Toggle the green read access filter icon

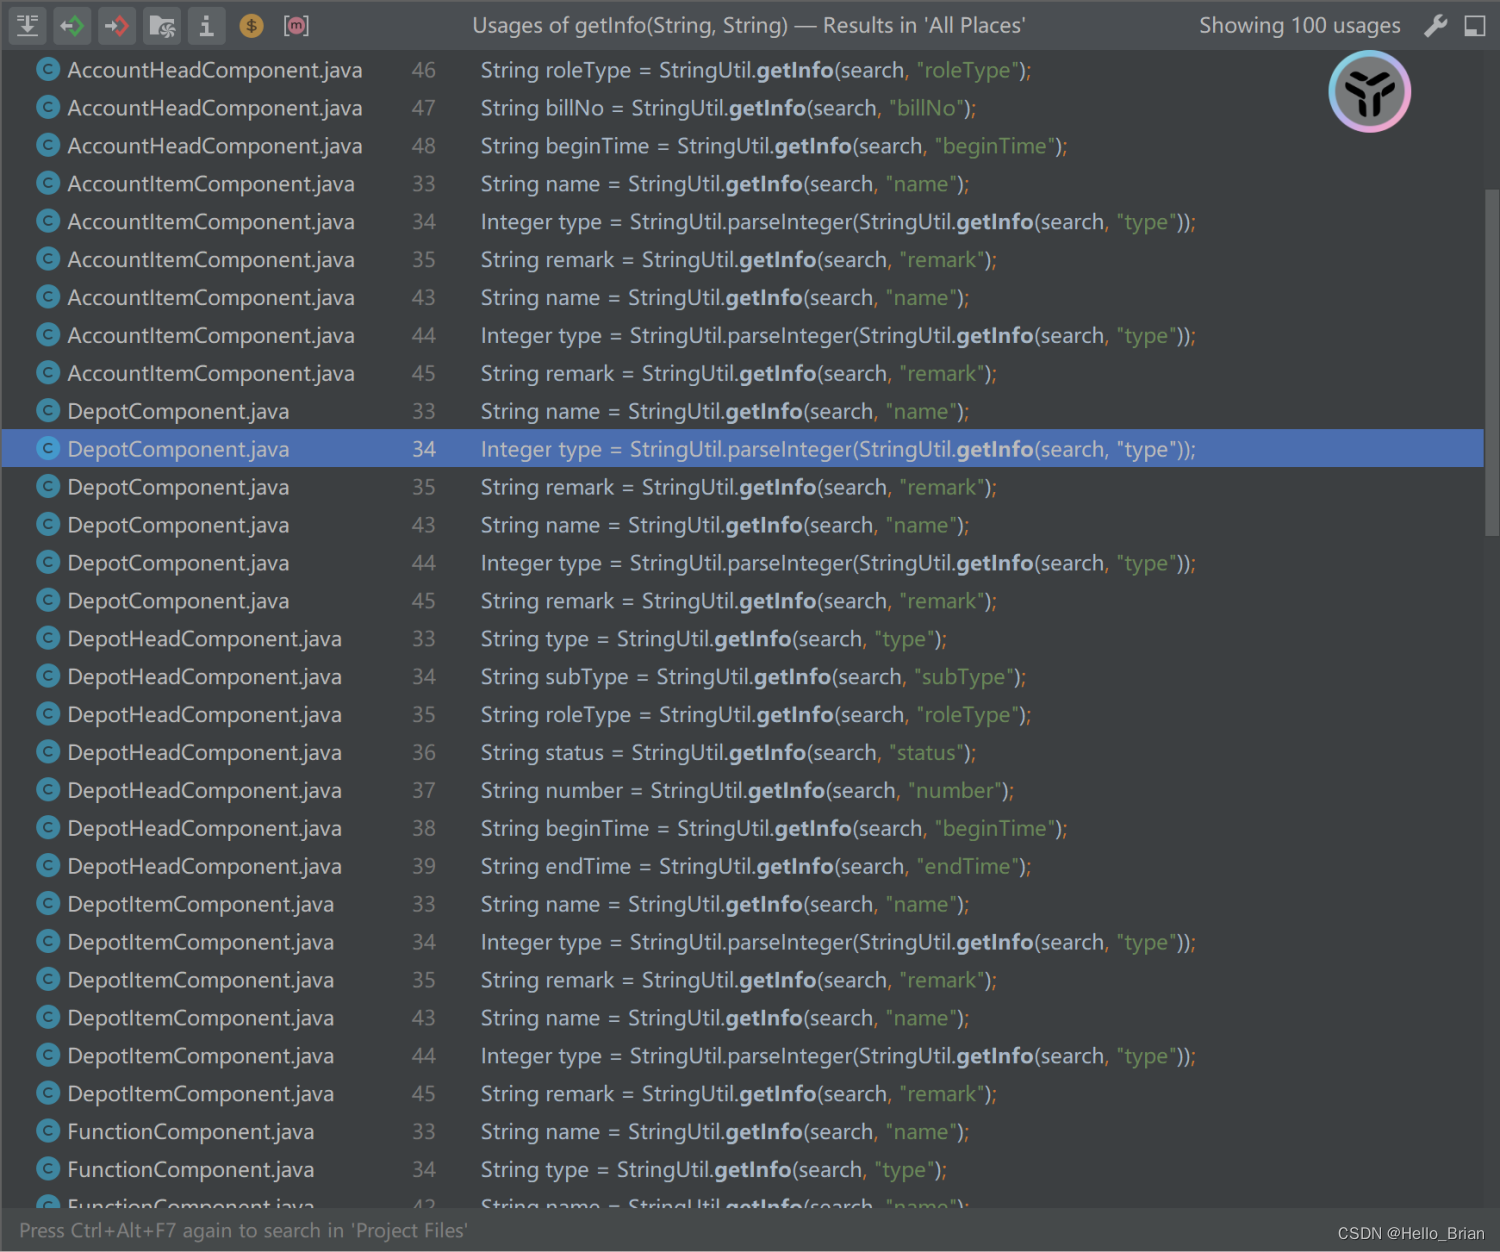pos(73,26)
